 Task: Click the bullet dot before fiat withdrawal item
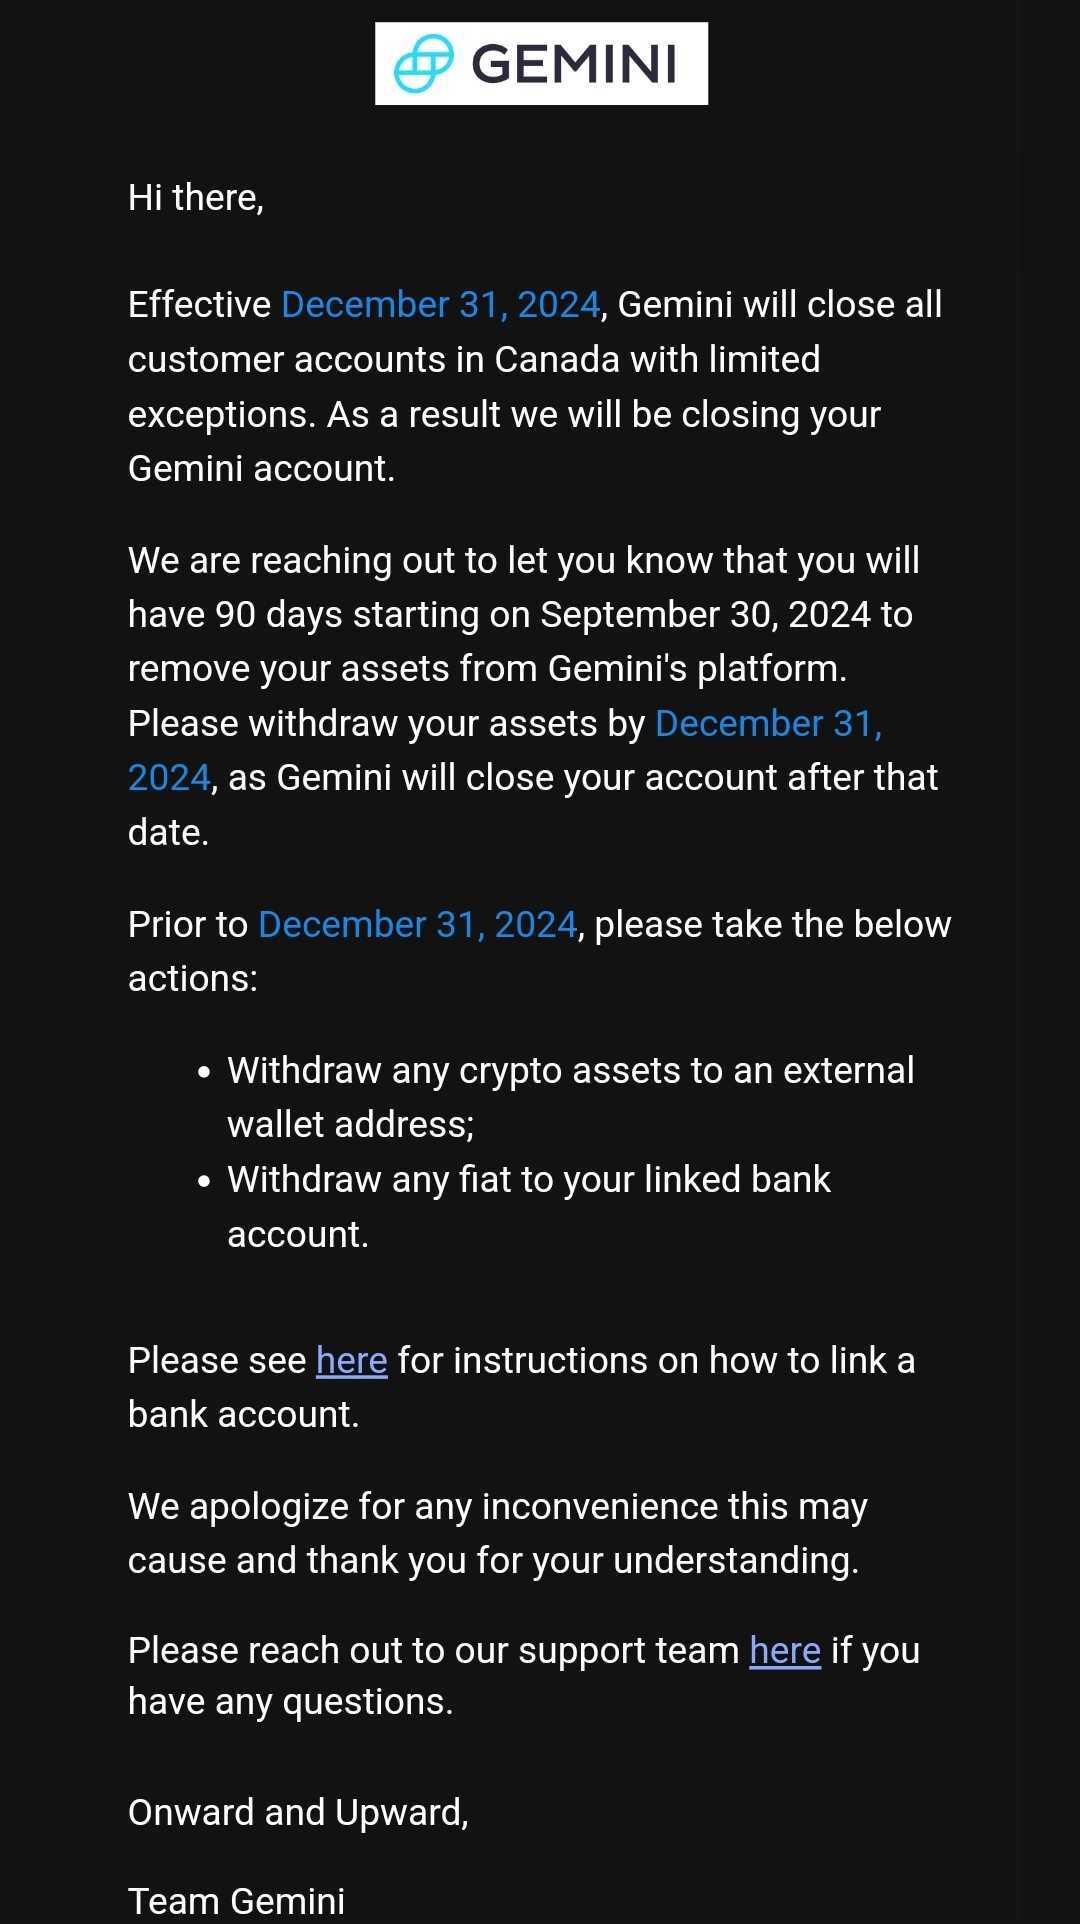[x=205, y=1182]
